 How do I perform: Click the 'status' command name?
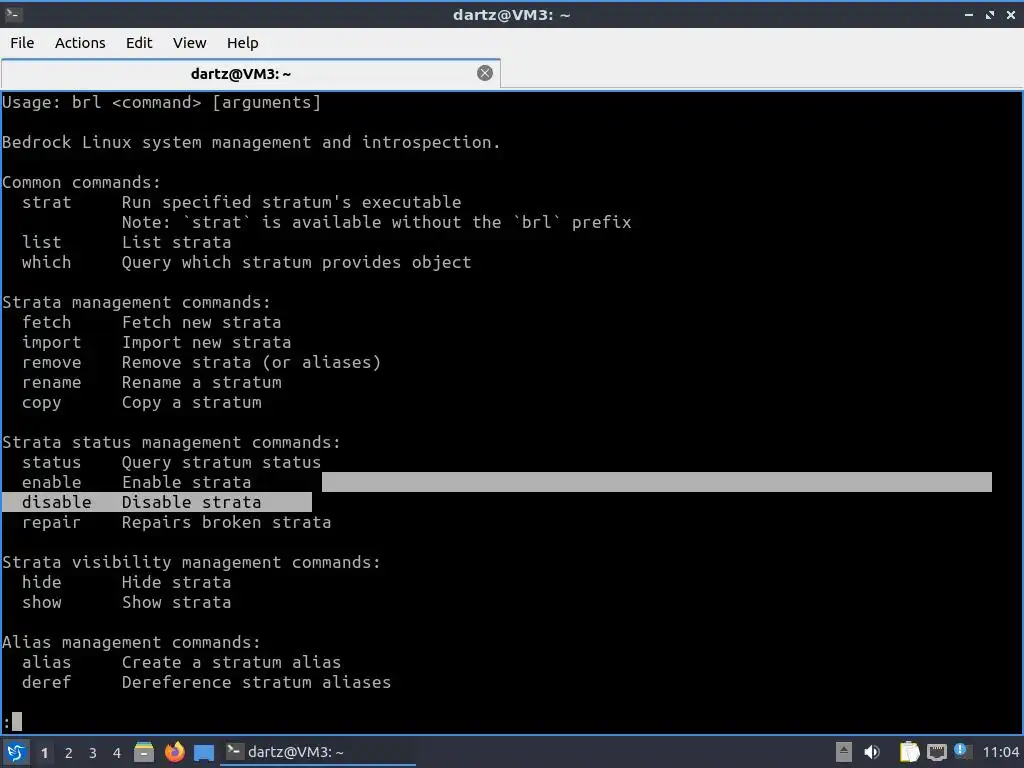tap(52, 462)
